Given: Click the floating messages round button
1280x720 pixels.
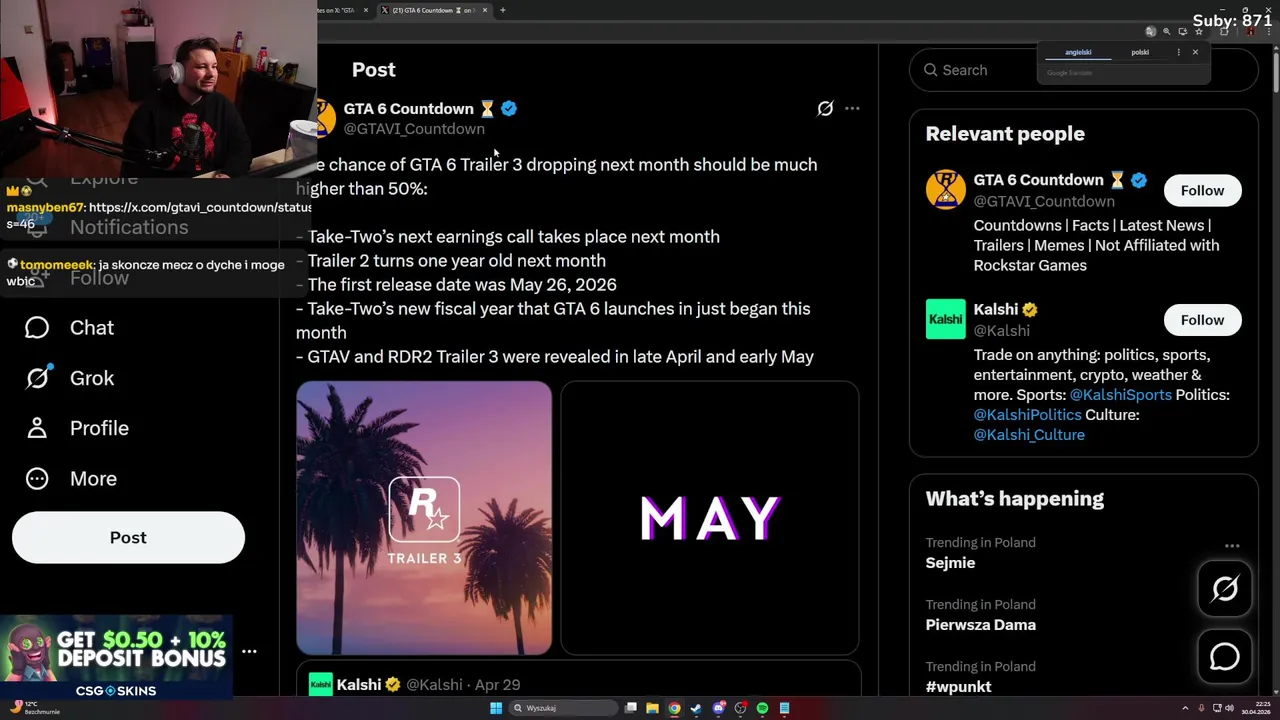Looking at the screenshot, I should click(1225, 657).
